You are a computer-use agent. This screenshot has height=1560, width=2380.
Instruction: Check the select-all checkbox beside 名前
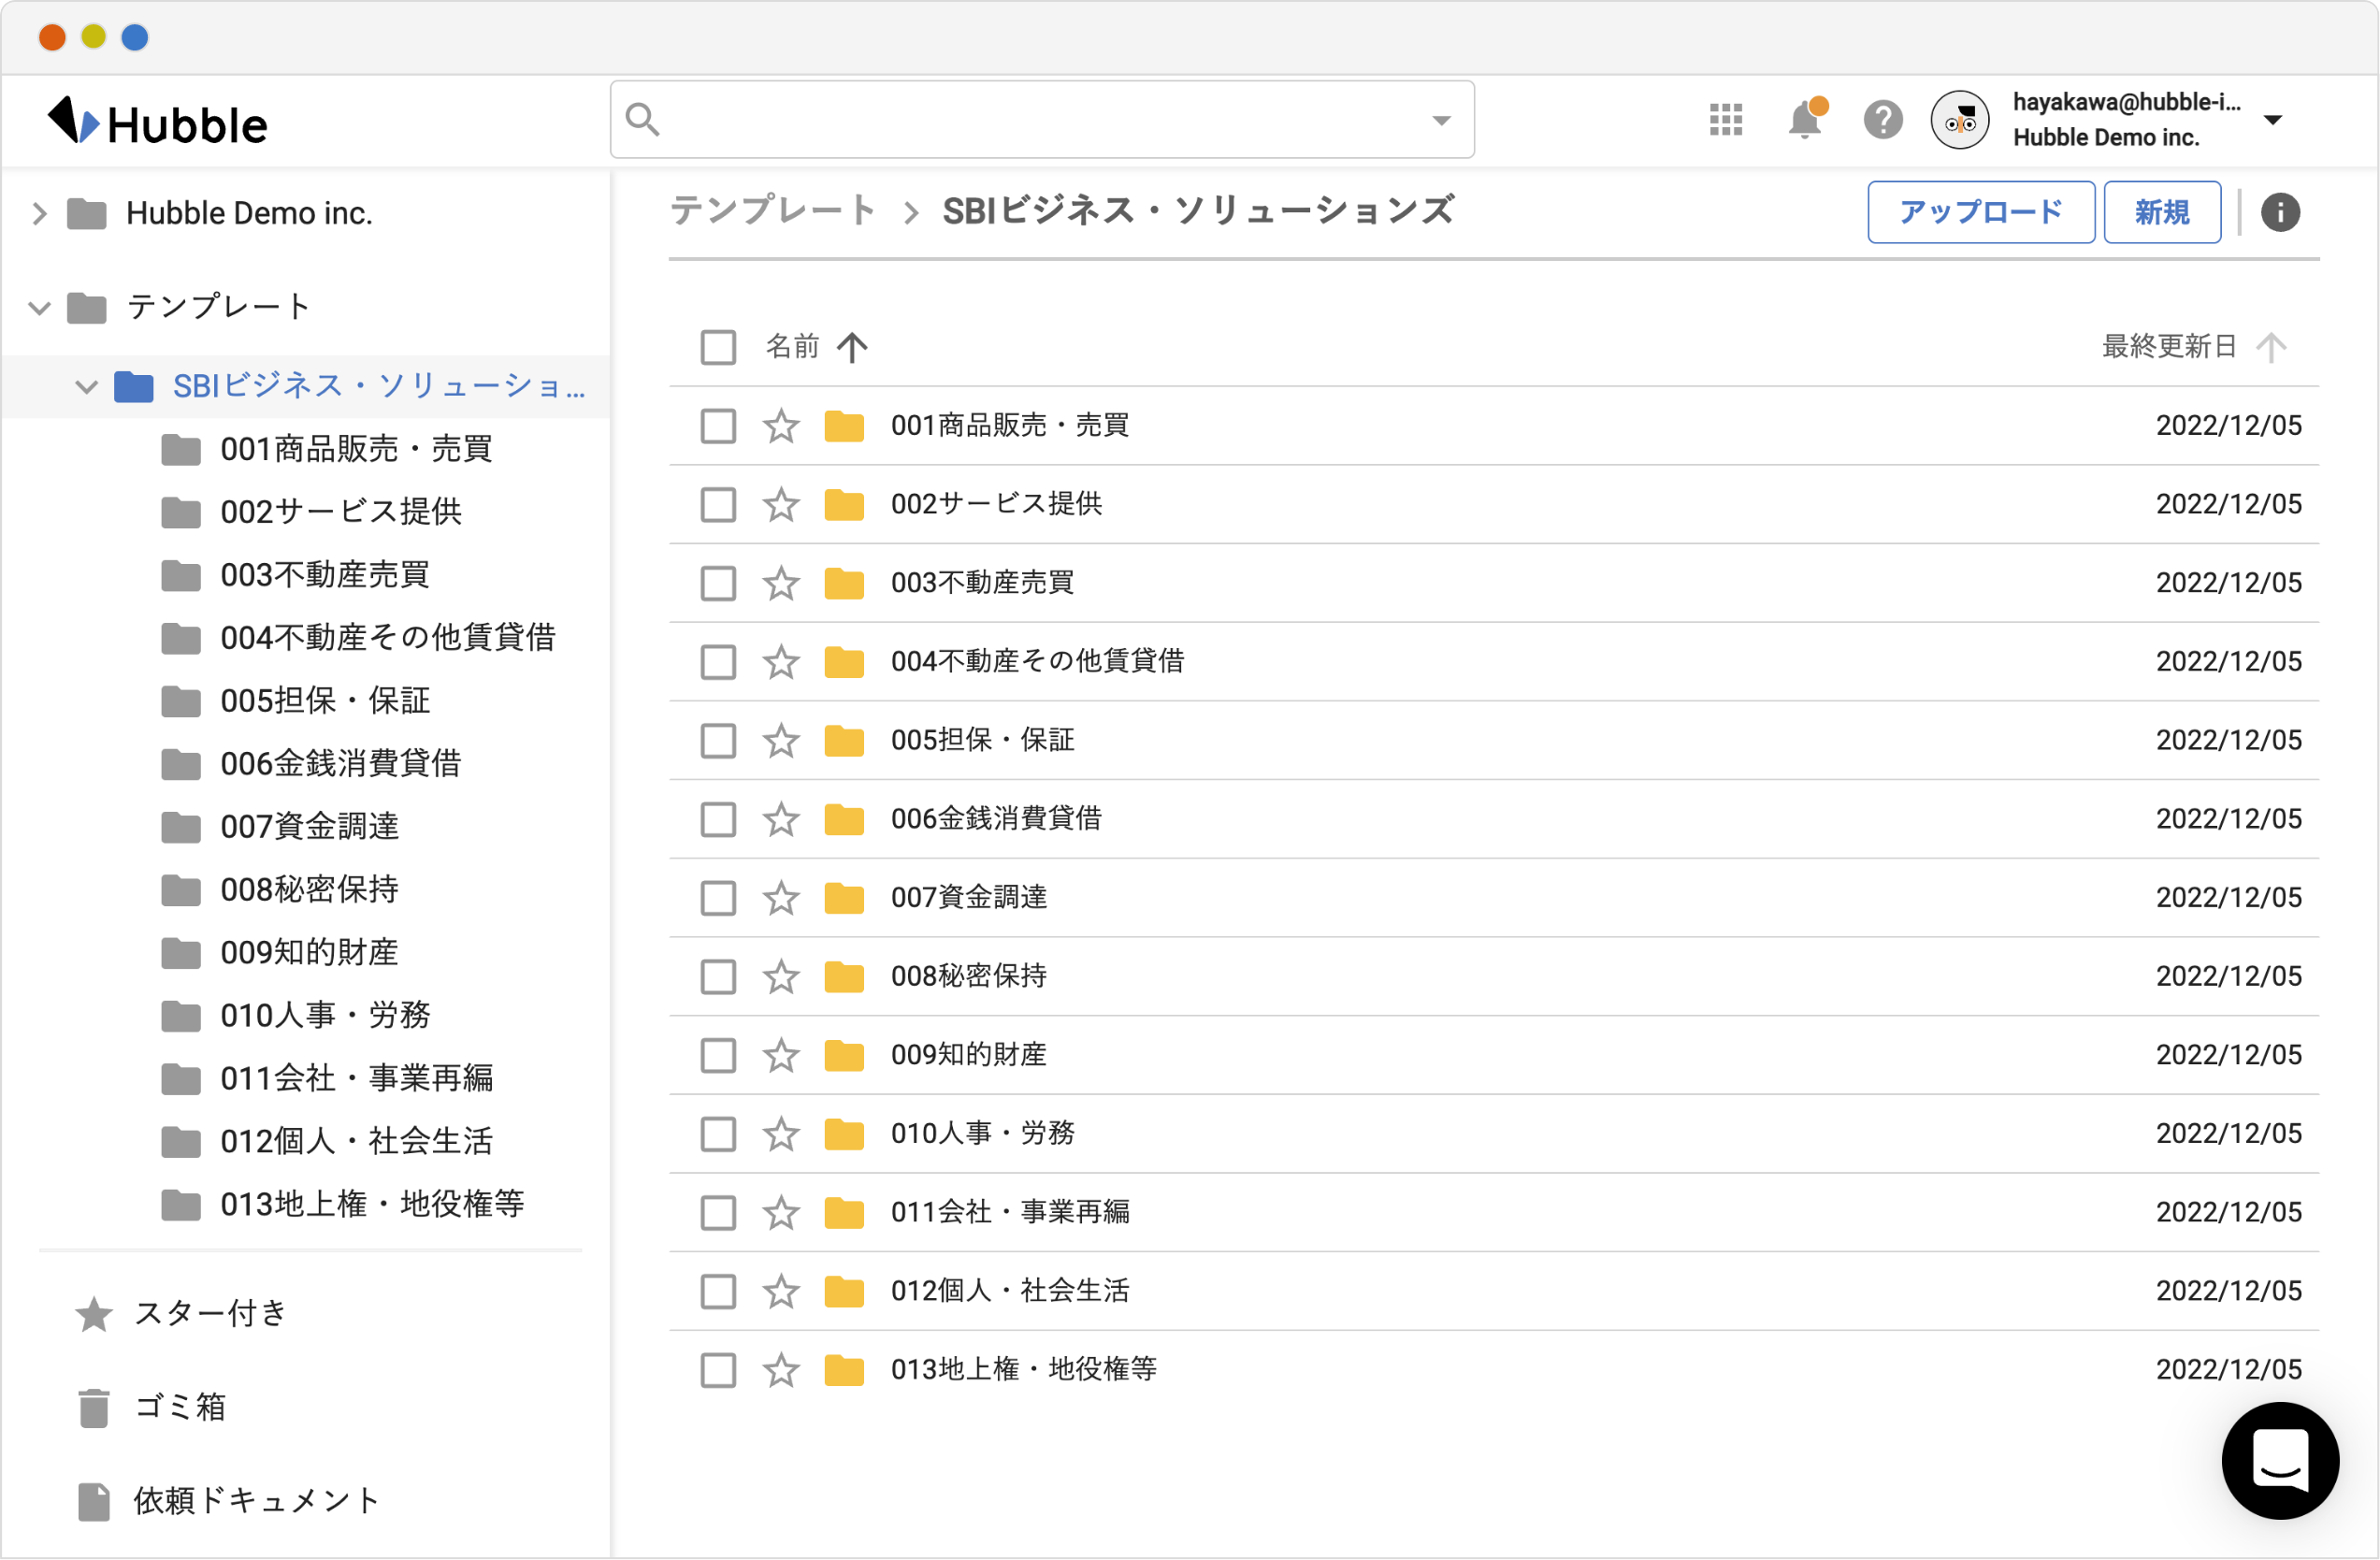coord(718,348)
